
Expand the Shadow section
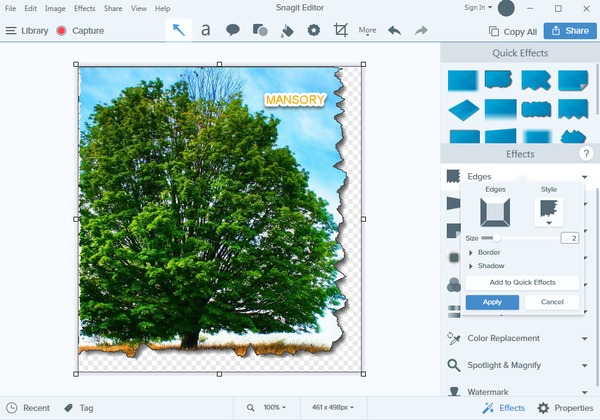coord(491,266)
